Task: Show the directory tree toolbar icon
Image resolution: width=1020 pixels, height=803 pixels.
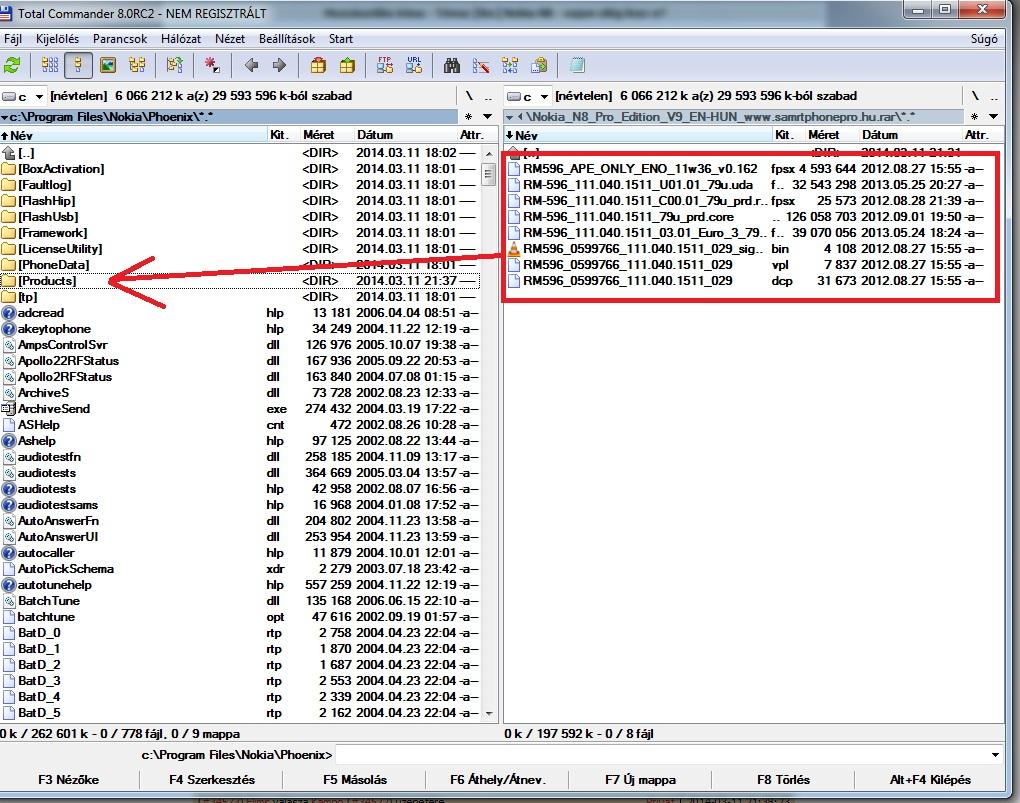Action: [137, 65]
